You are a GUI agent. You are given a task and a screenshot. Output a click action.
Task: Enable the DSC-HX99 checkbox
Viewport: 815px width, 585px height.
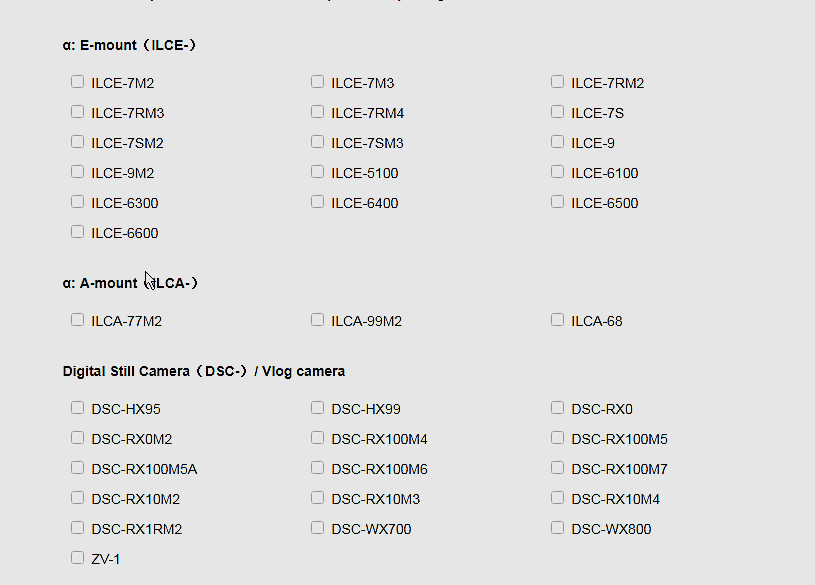[318, 408]
